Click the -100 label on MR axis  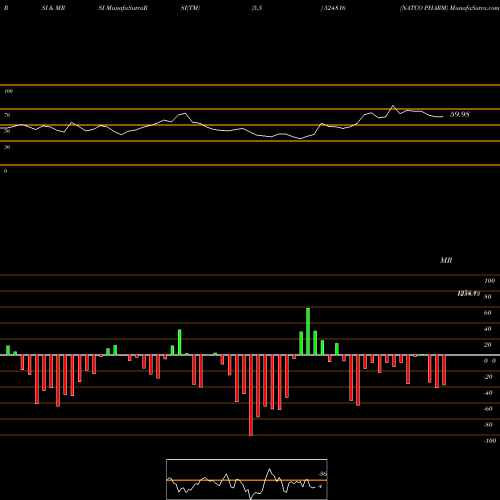pyautogui.click(x=490, y=441)
